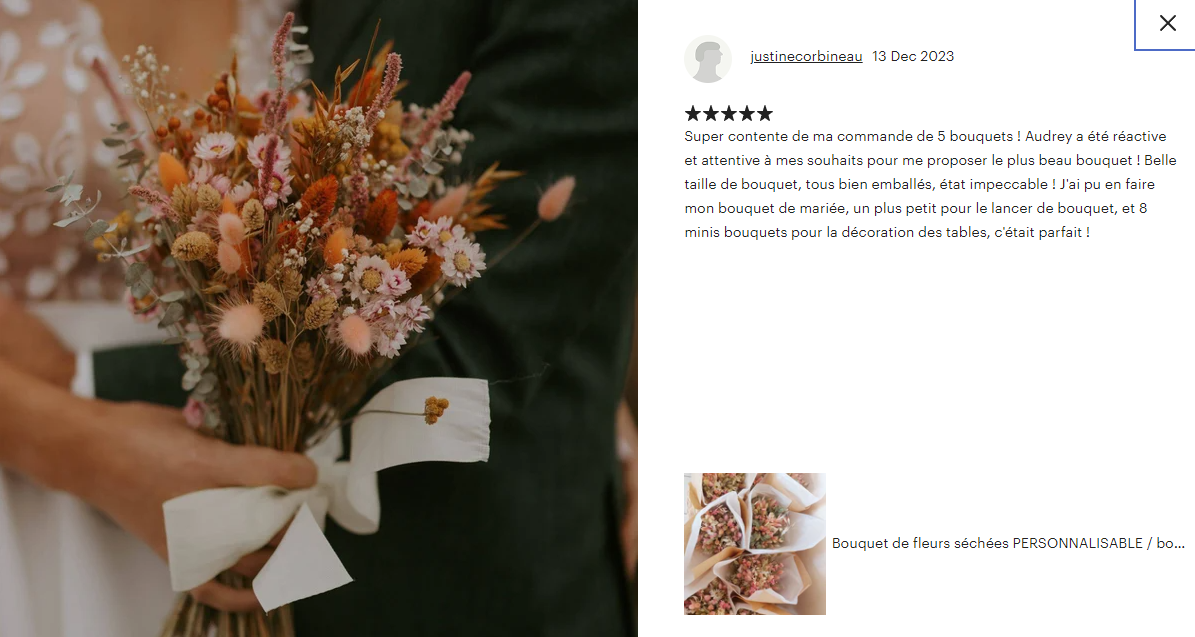
Task: Click the yellow craspedia flower on the ribbon
Action: [437, 409]
